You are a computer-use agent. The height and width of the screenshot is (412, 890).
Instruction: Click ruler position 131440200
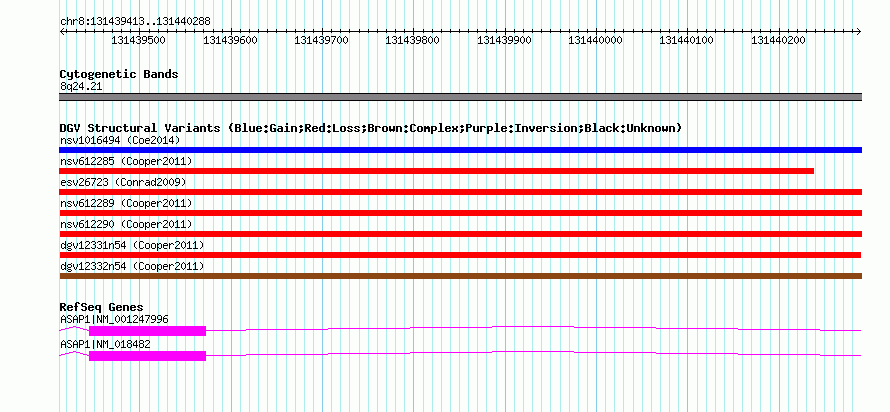click(778, 40)
